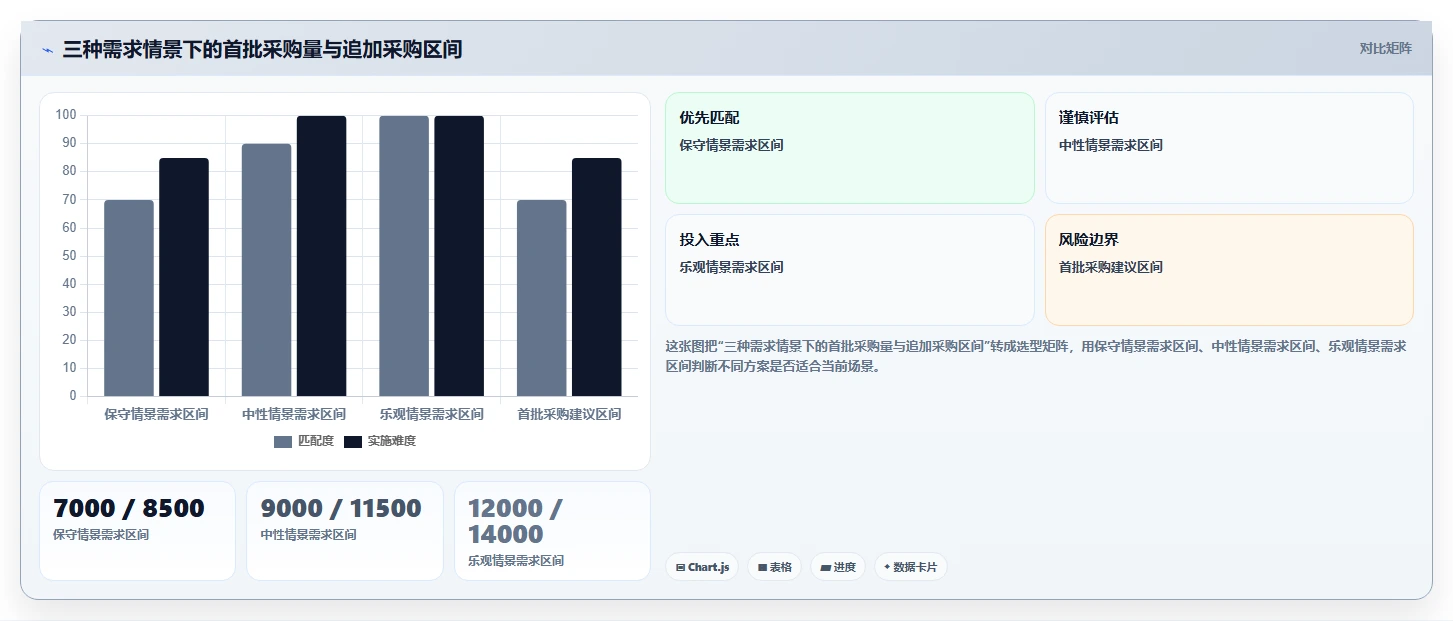Click 保守情景需求区间 text in 优先匹配 card
Screen dimensions: 1453x621
pos(731,145)
